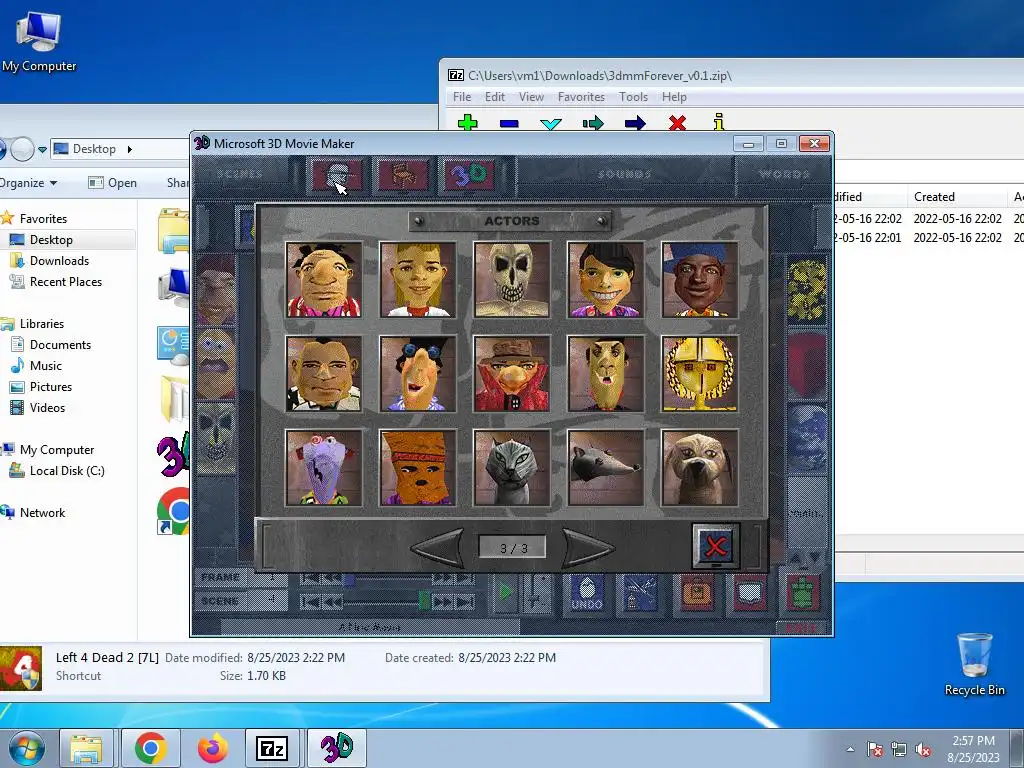This screenshot has width=1024, height=768.
Task: Select the big-nosed actor in striped shirt
Action: tap(323, 280)
